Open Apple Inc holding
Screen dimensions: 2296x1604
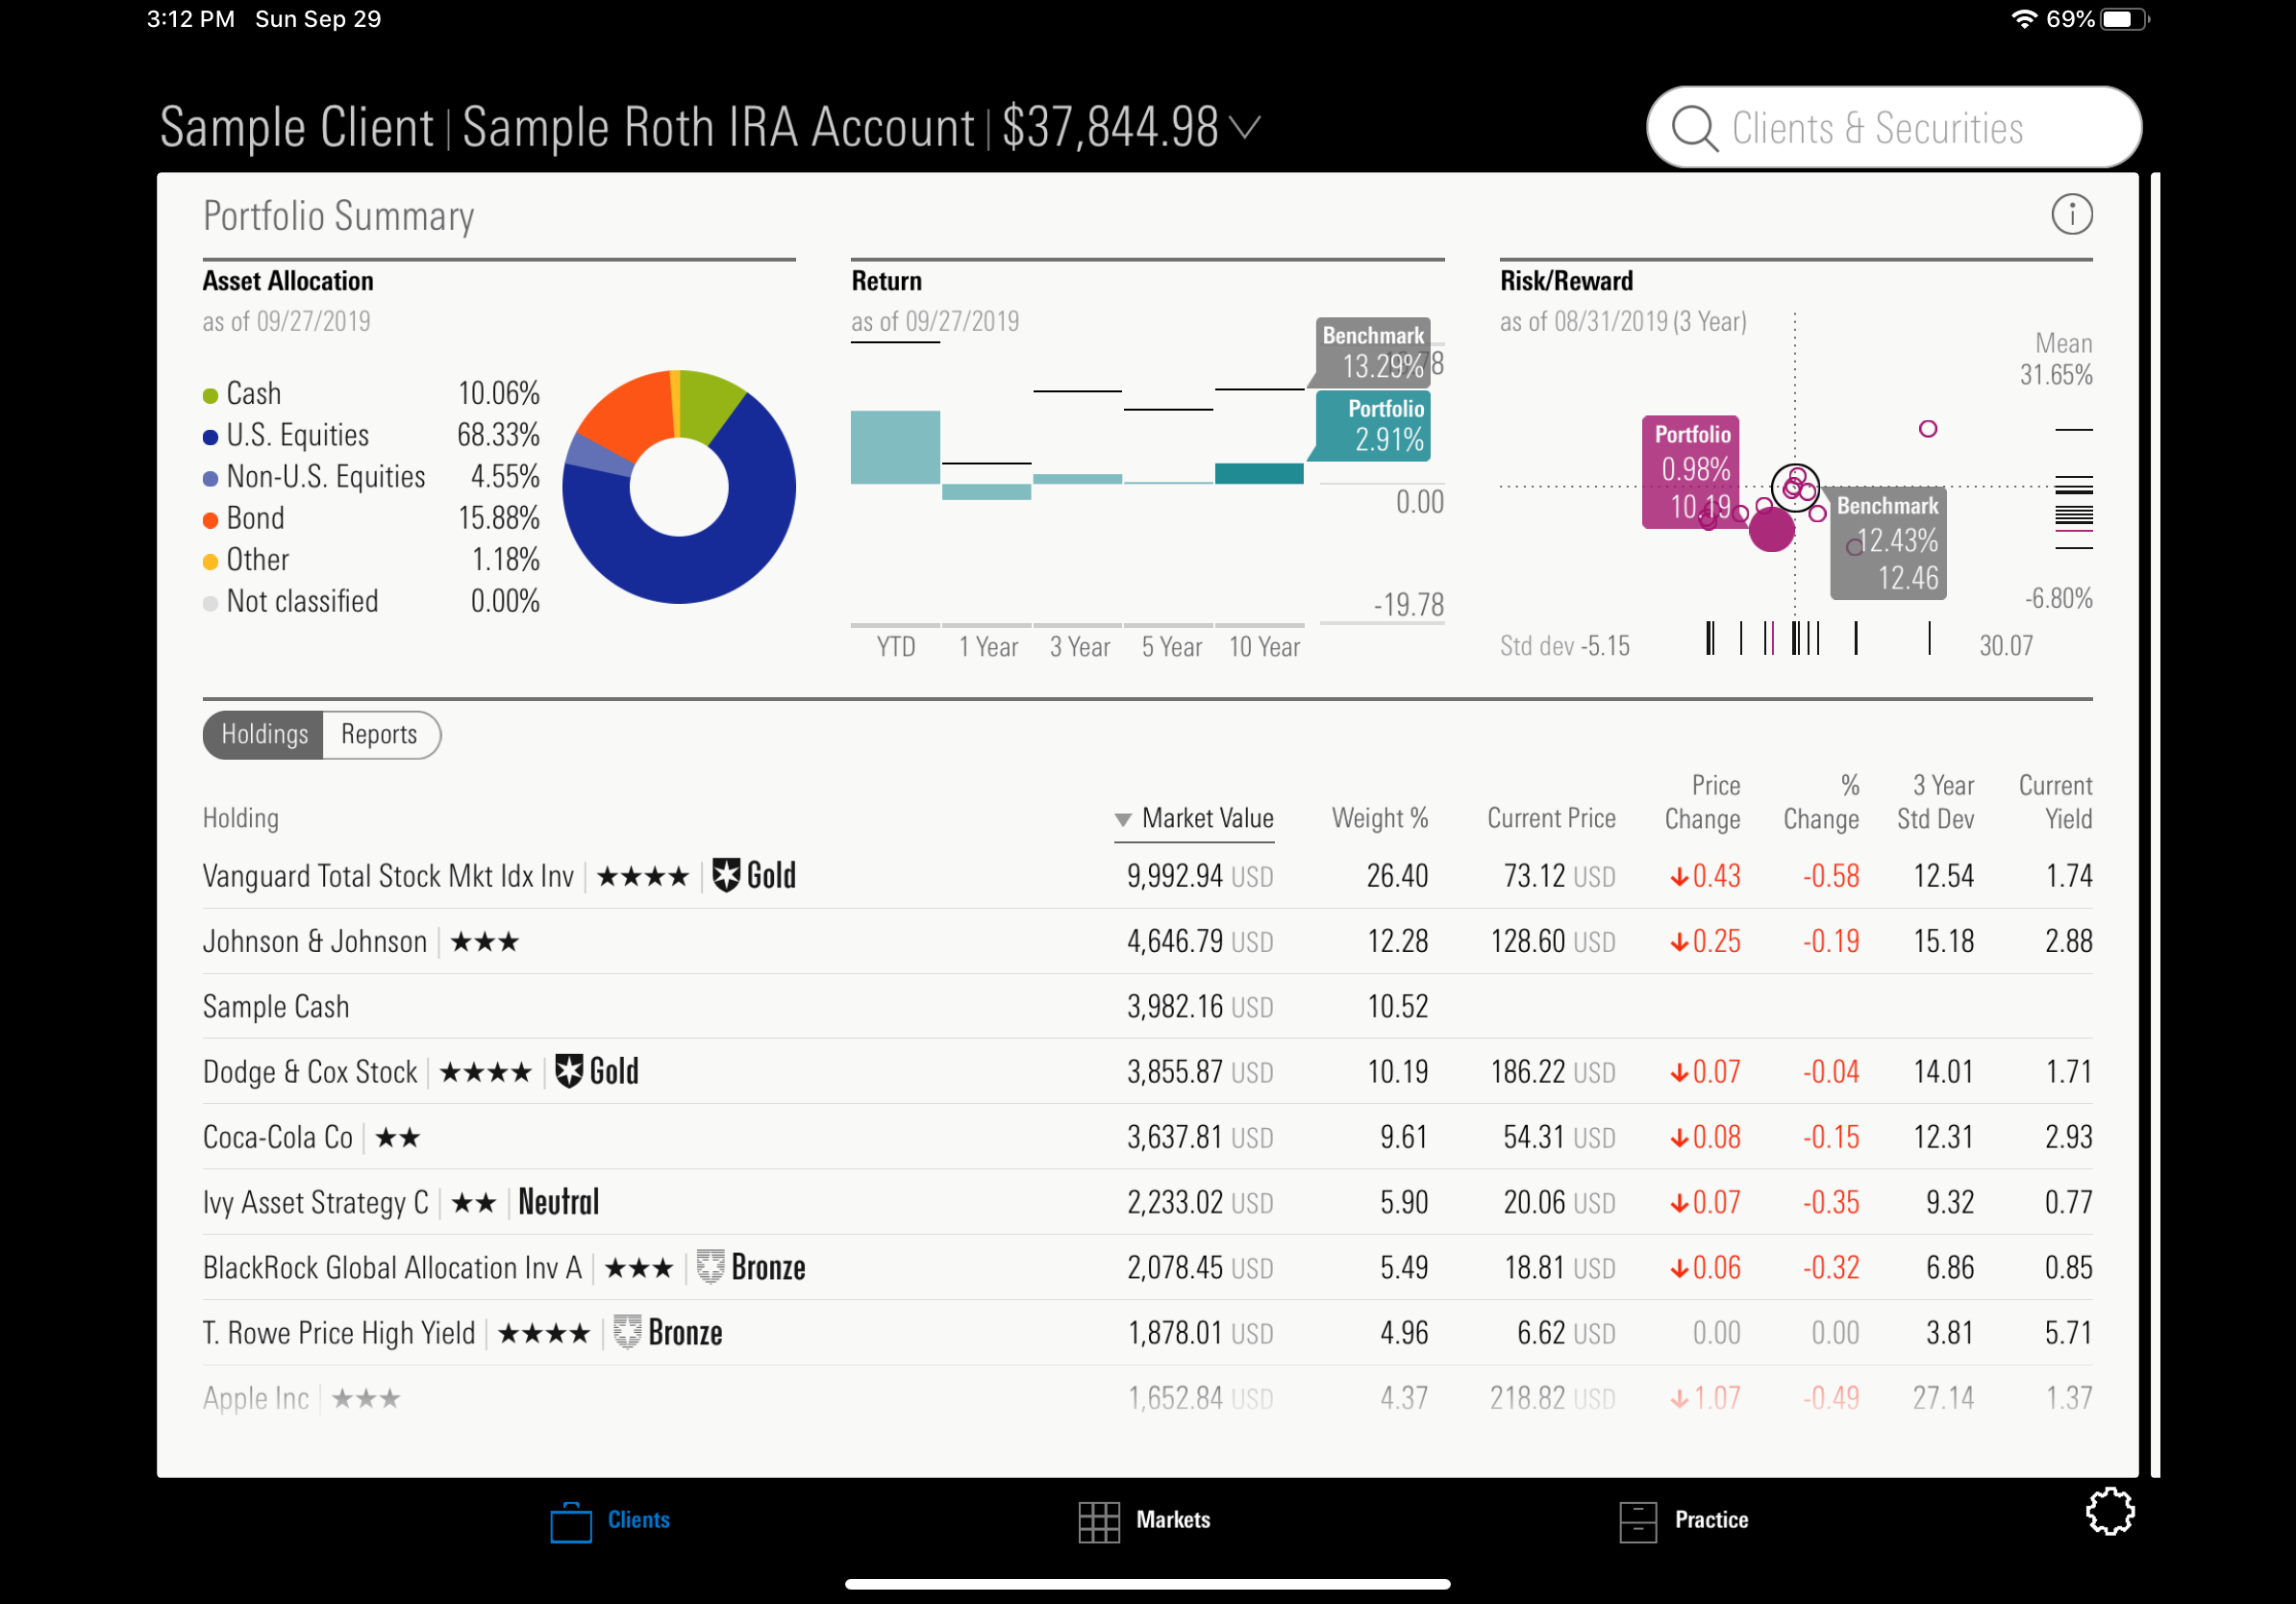256,1399
